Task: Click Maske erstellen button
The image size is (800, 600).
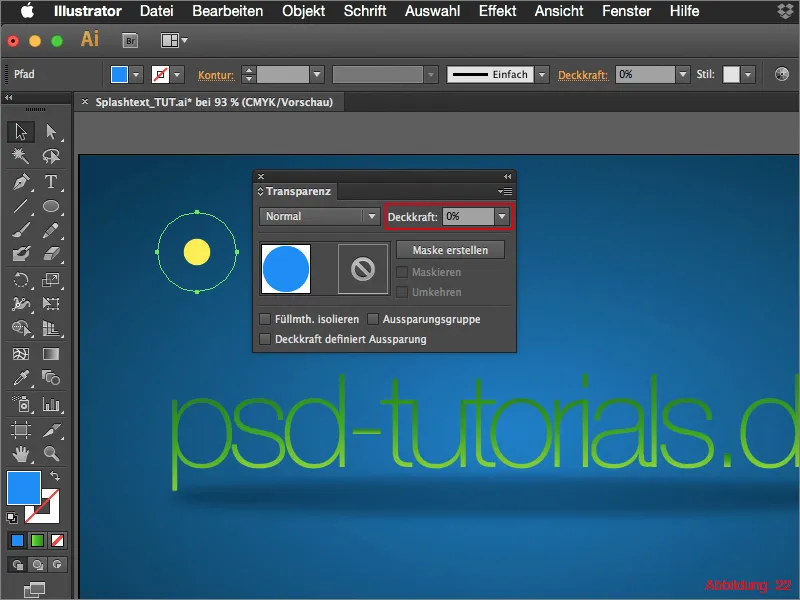Action: 451,250
